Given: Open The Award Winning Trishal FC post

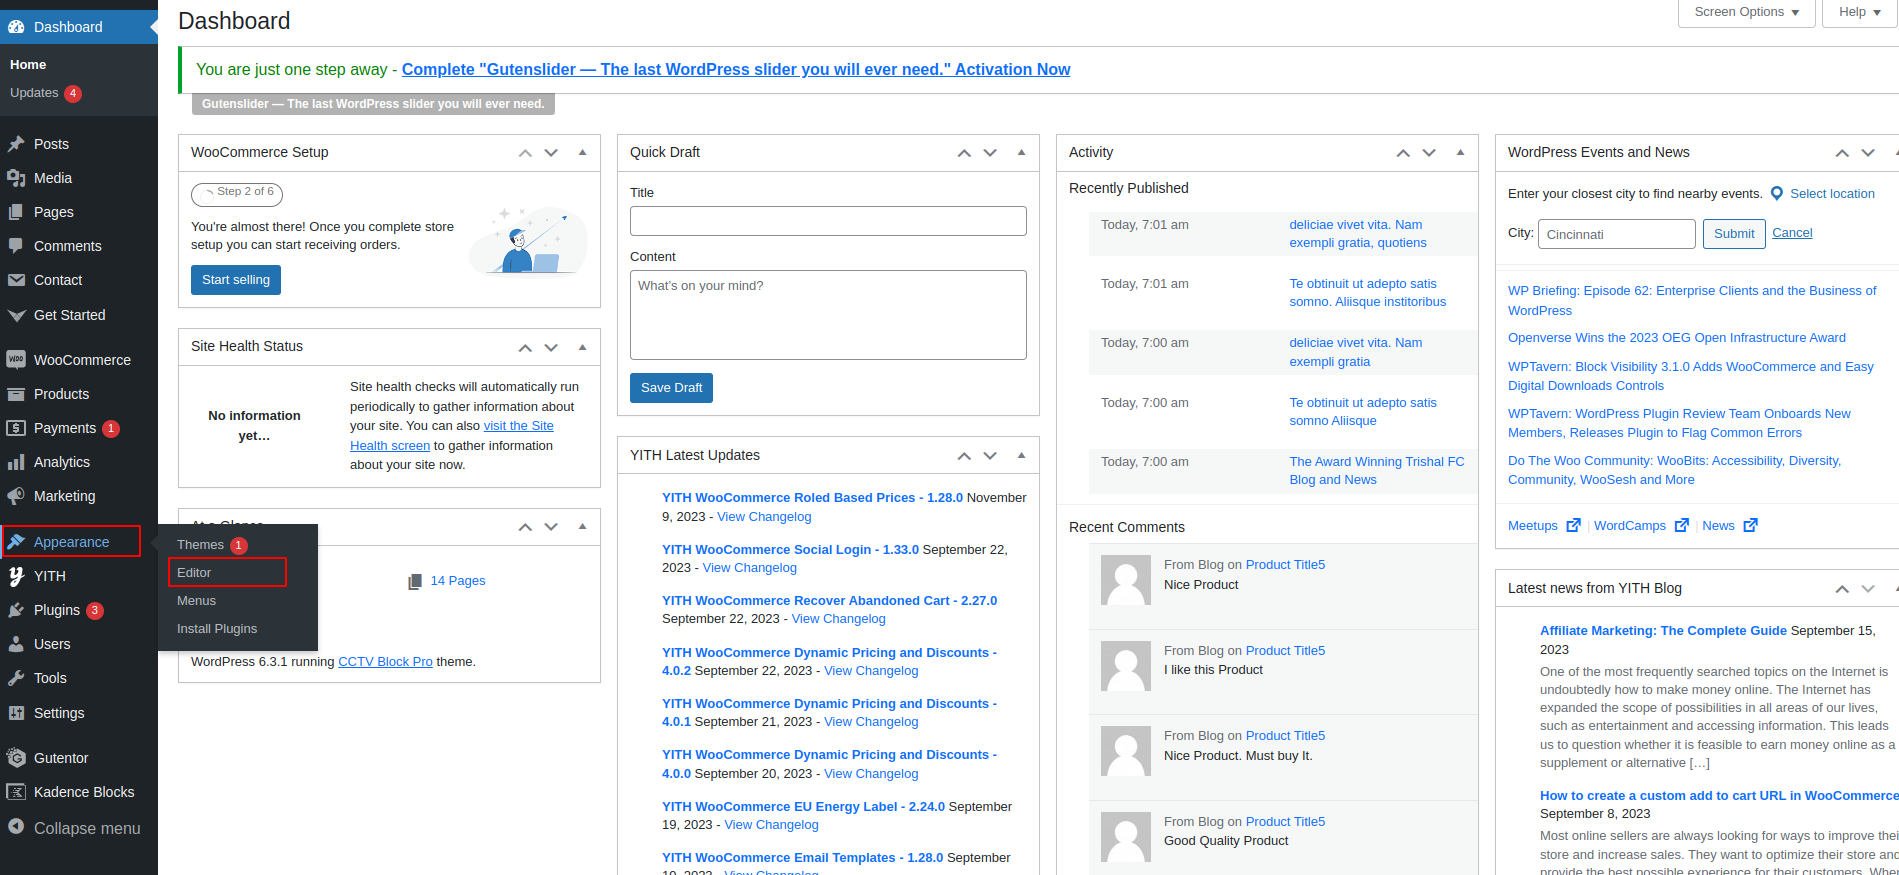Looking at the screenshot, I should [1377, 471].
